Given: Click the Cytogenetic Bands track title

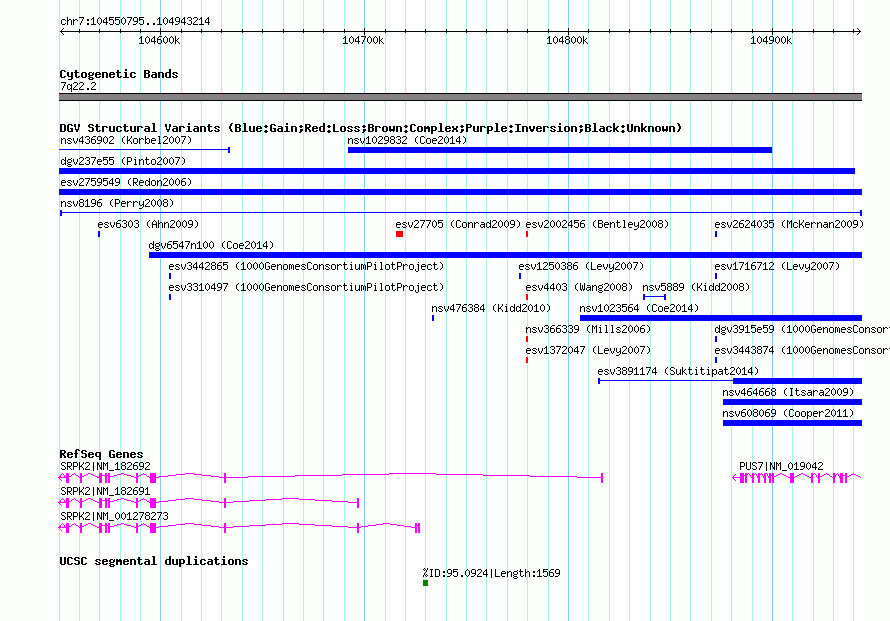Looking at the screenshot, I should click(119, 74).
